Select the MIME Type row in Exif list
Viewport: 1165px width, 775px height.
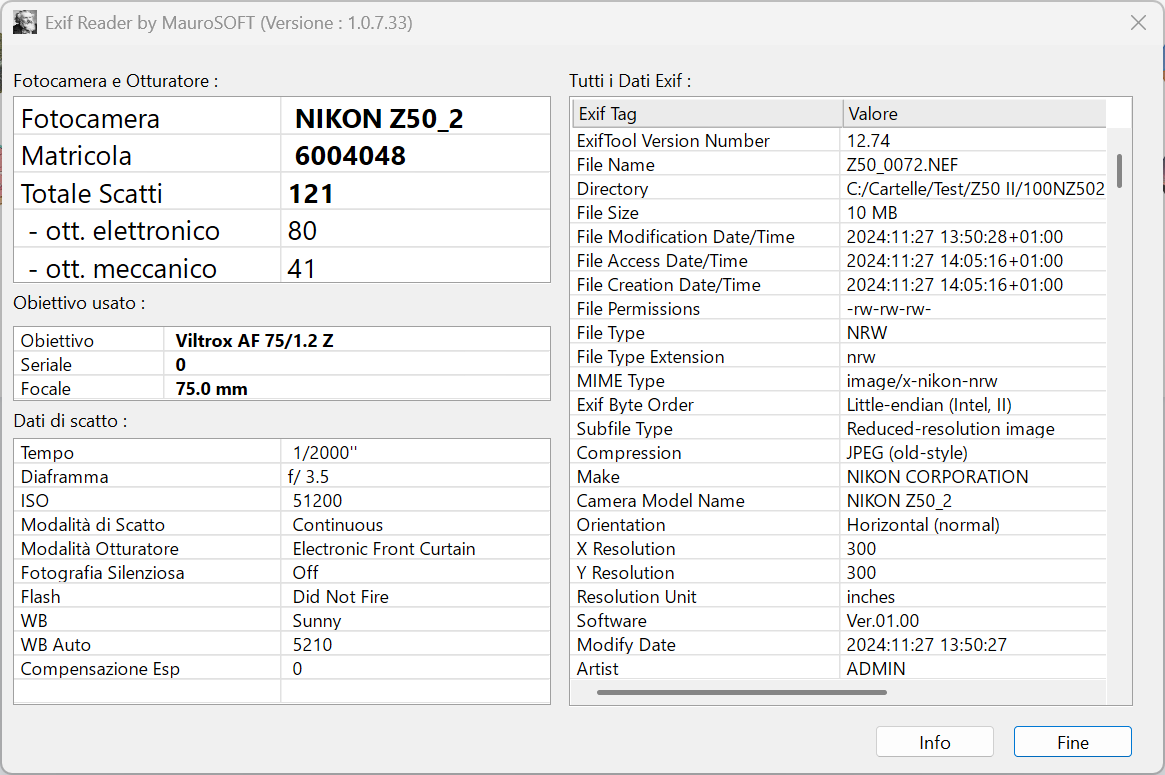coord(839,380)
